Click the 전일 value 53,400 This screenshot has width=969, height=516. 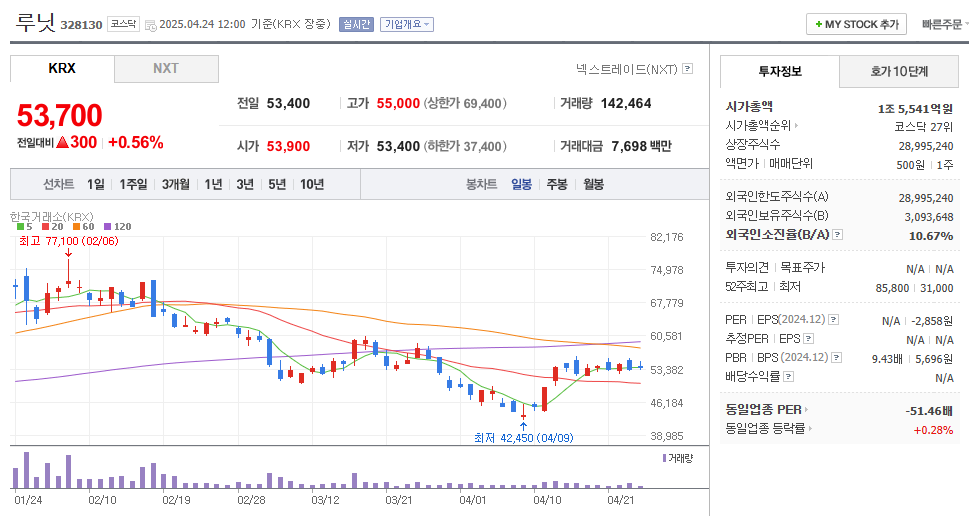(x=288, y=103)
